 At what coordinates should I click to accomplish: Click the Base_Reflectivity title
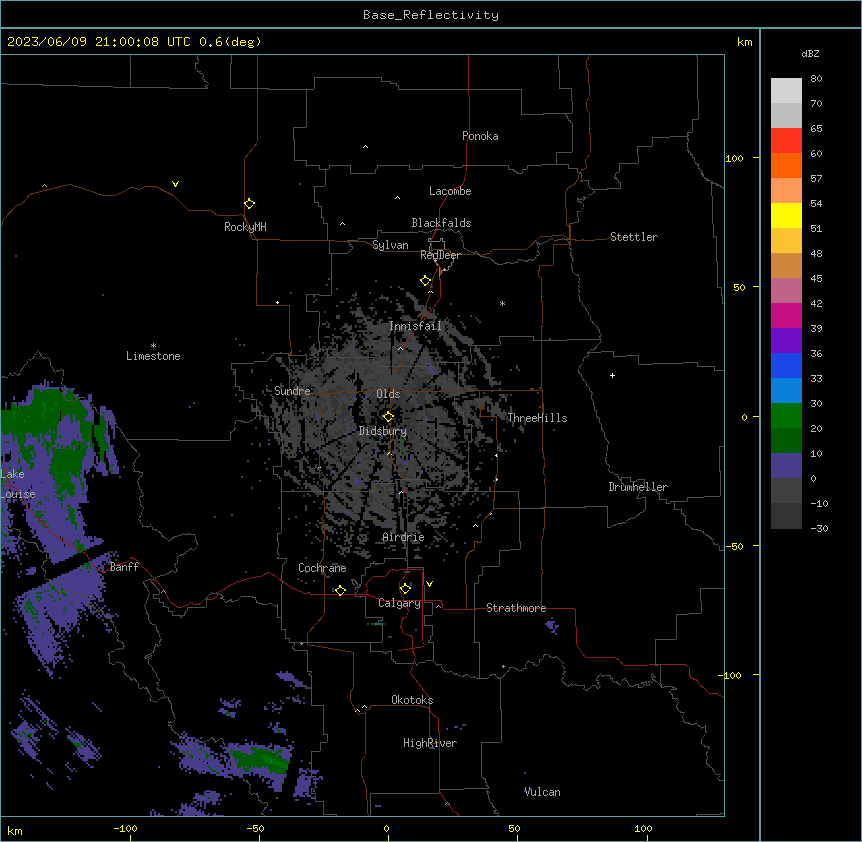[x=431, y=15]
